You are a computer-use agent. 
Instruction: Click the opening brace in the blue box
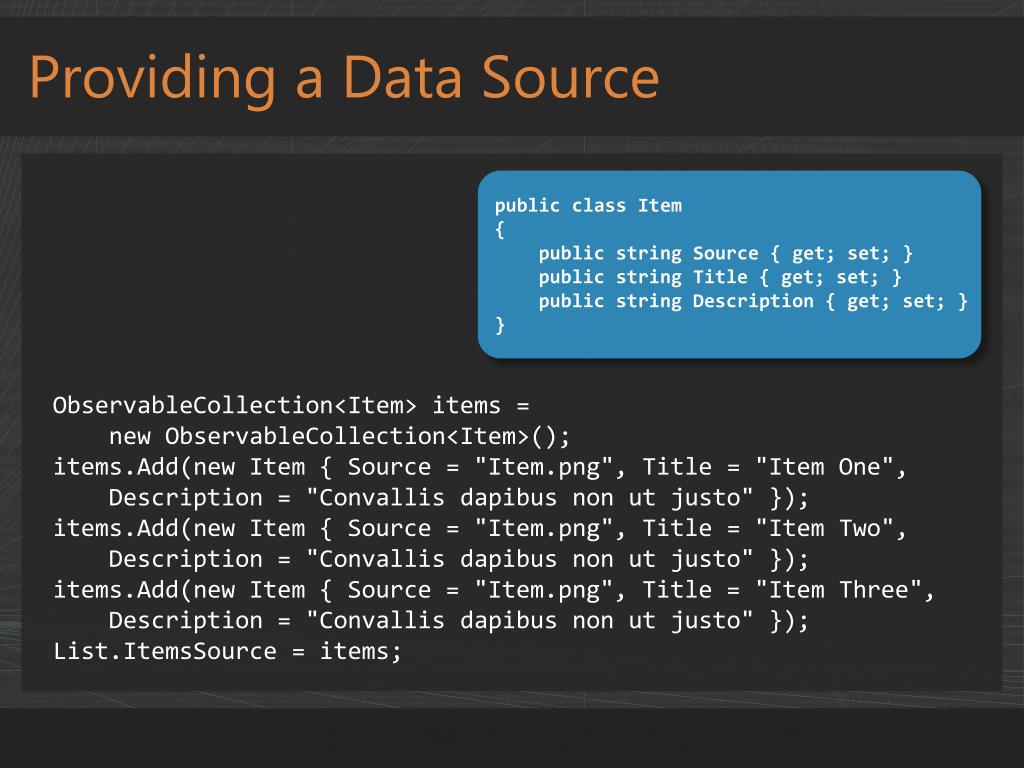point(500,230)
